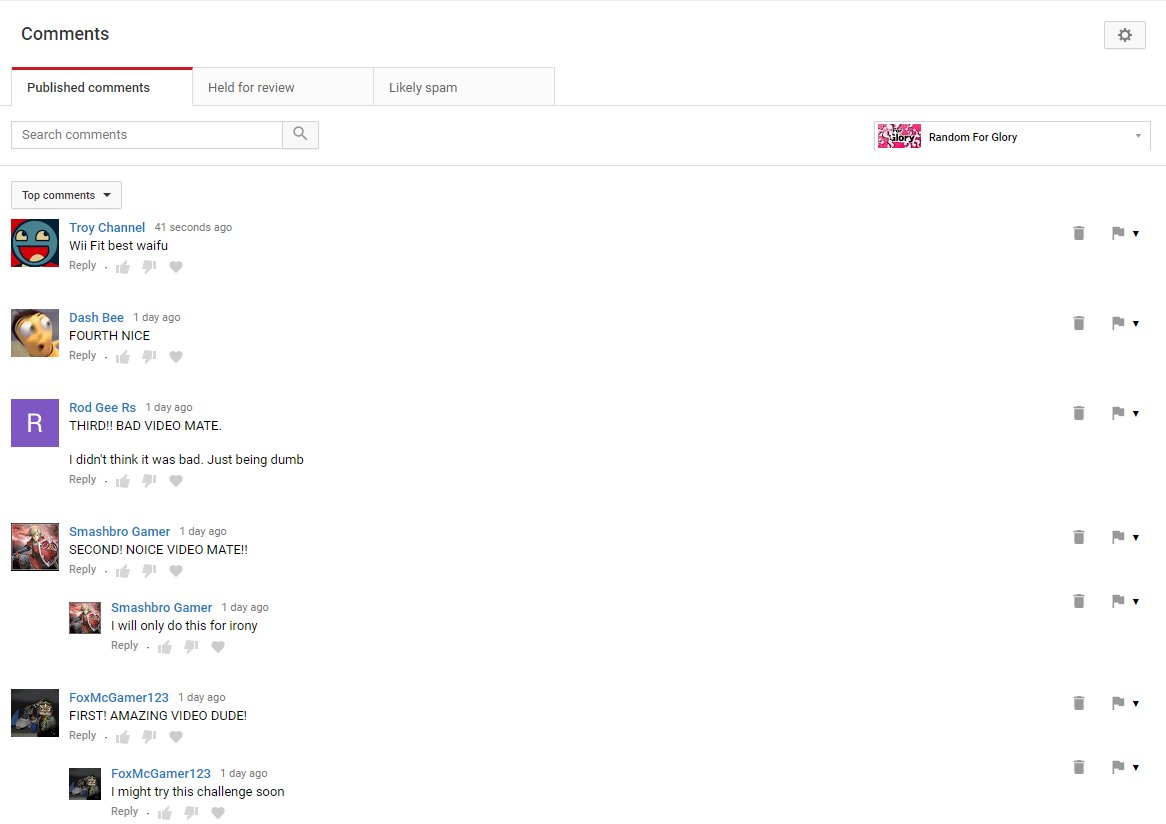Dislike Troy Channel's comment

tap(149, 267)
